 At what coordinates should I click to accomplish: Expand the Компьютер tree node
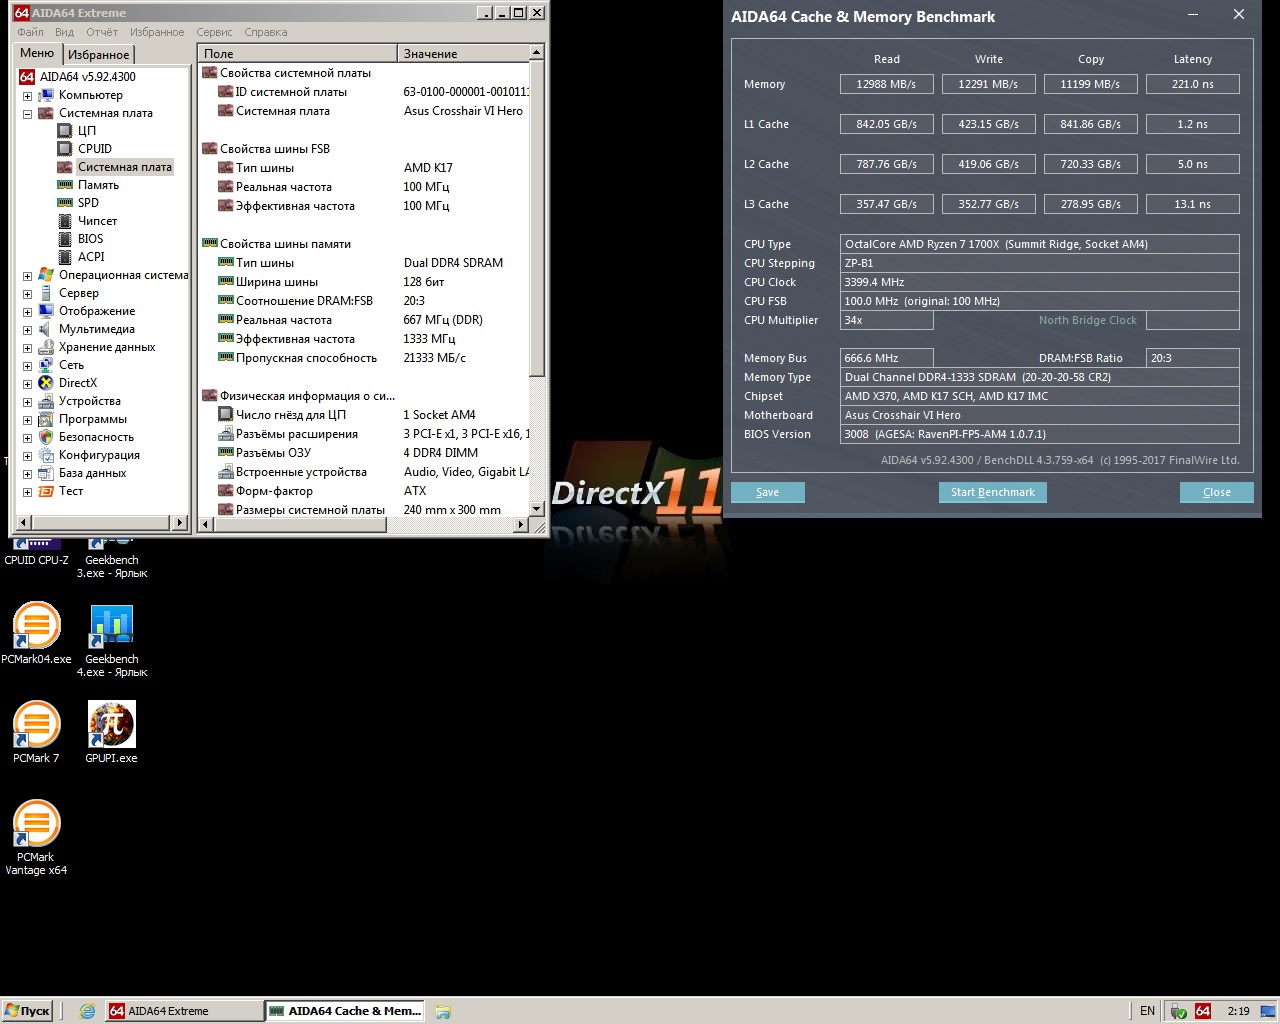pos(27,96)
